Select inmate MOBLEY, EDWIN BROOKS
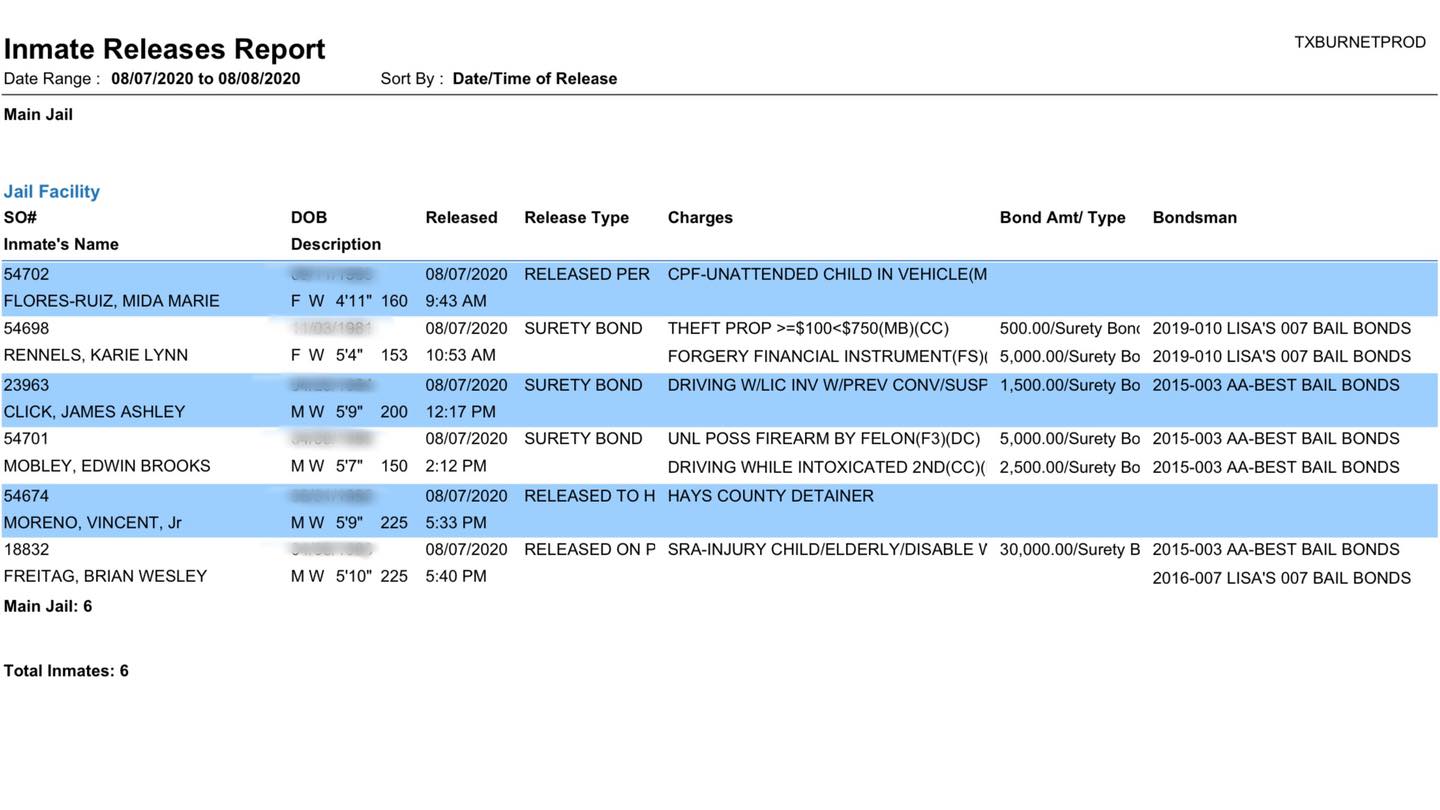Viewport: 1440px width, 810px height. point(107,467)
